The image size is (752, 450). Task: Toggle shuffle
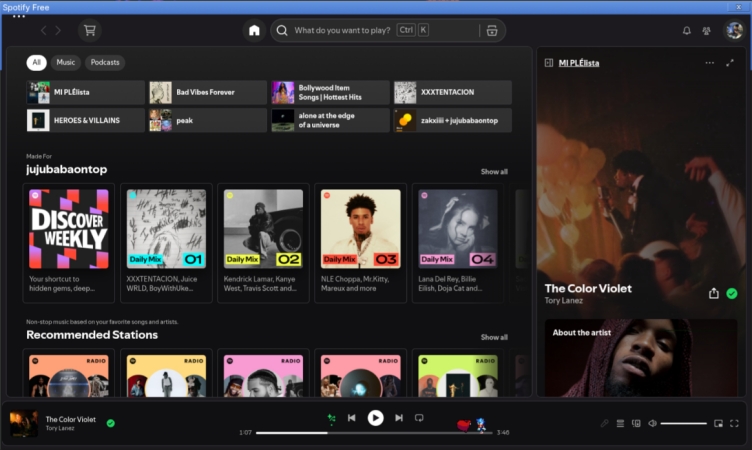(331, 418)
